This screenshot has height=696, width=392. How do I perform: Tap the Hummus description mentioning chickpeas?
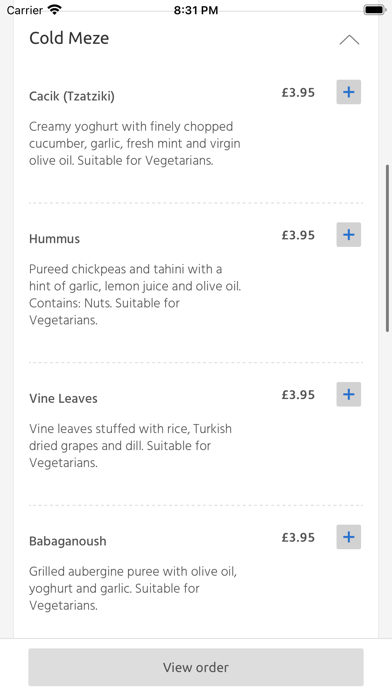point(135,294)
